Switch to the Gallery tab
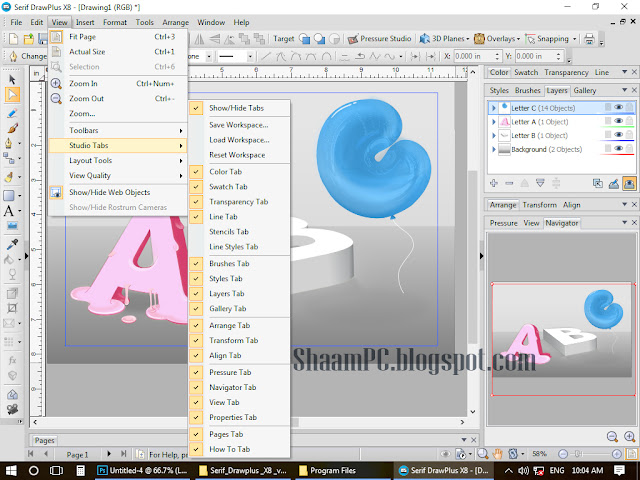This screenshot has height=480, width=640. click(x=584, y=91)
